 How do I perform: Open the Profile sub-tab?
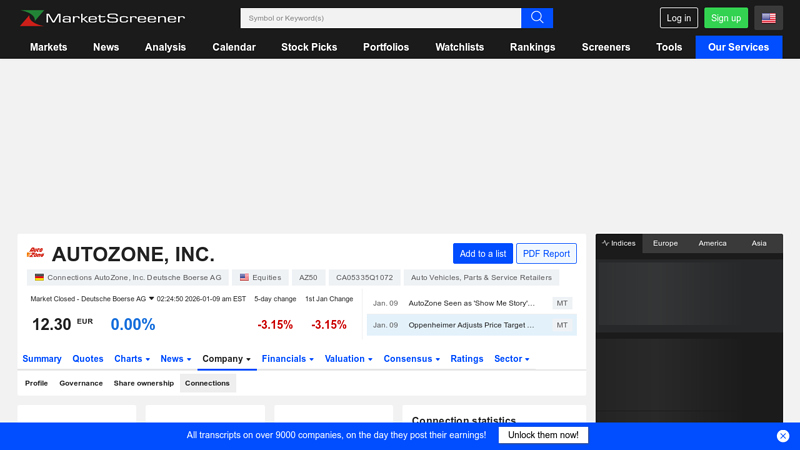coord(36,383)
